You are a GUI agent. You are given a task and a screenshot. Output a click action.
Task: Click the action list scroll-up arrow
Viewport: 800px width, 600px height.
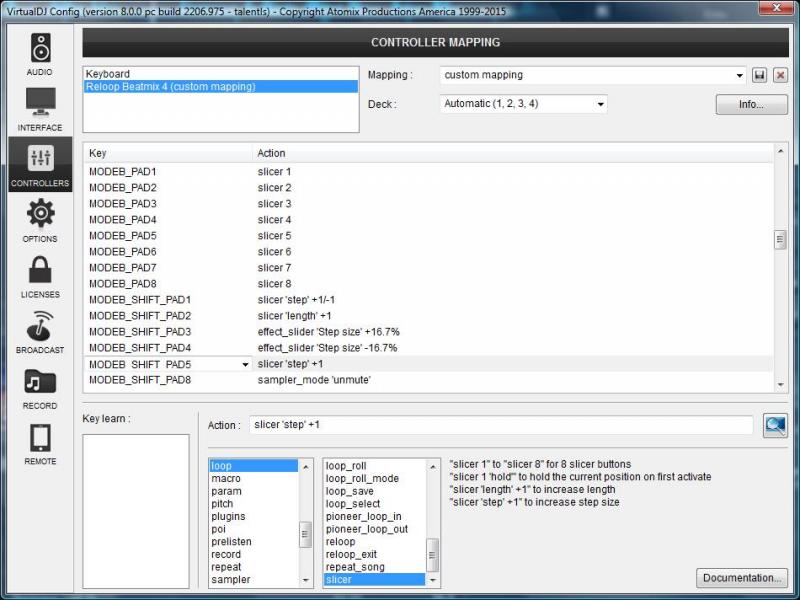tap(433, 466)
